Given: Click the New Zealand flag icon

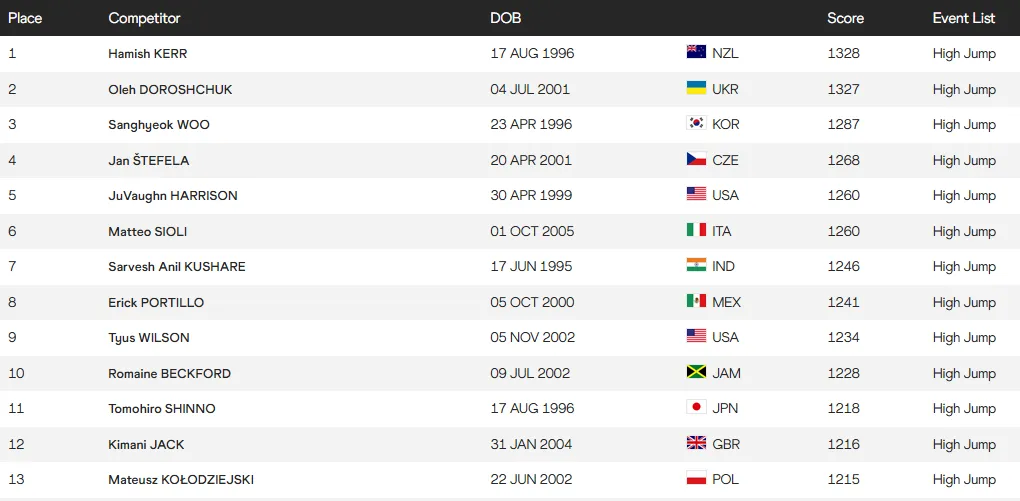Looking at the screenshot, I should coord(696,52).
